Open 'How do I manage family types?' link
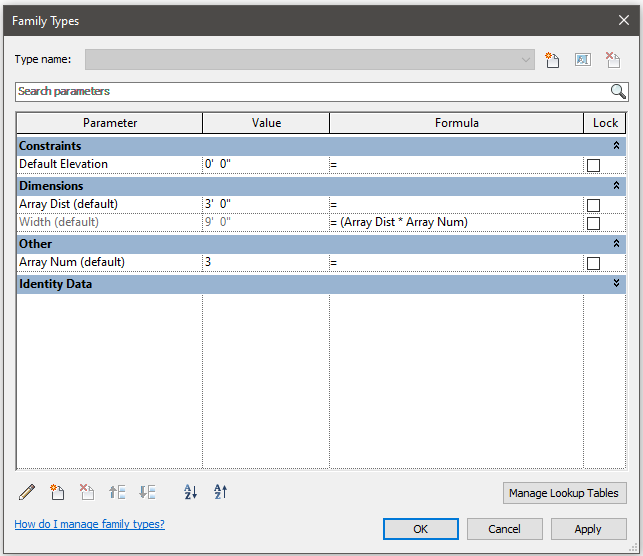The height and width of the screenshot is (556, 643). (x=89, y=524)
